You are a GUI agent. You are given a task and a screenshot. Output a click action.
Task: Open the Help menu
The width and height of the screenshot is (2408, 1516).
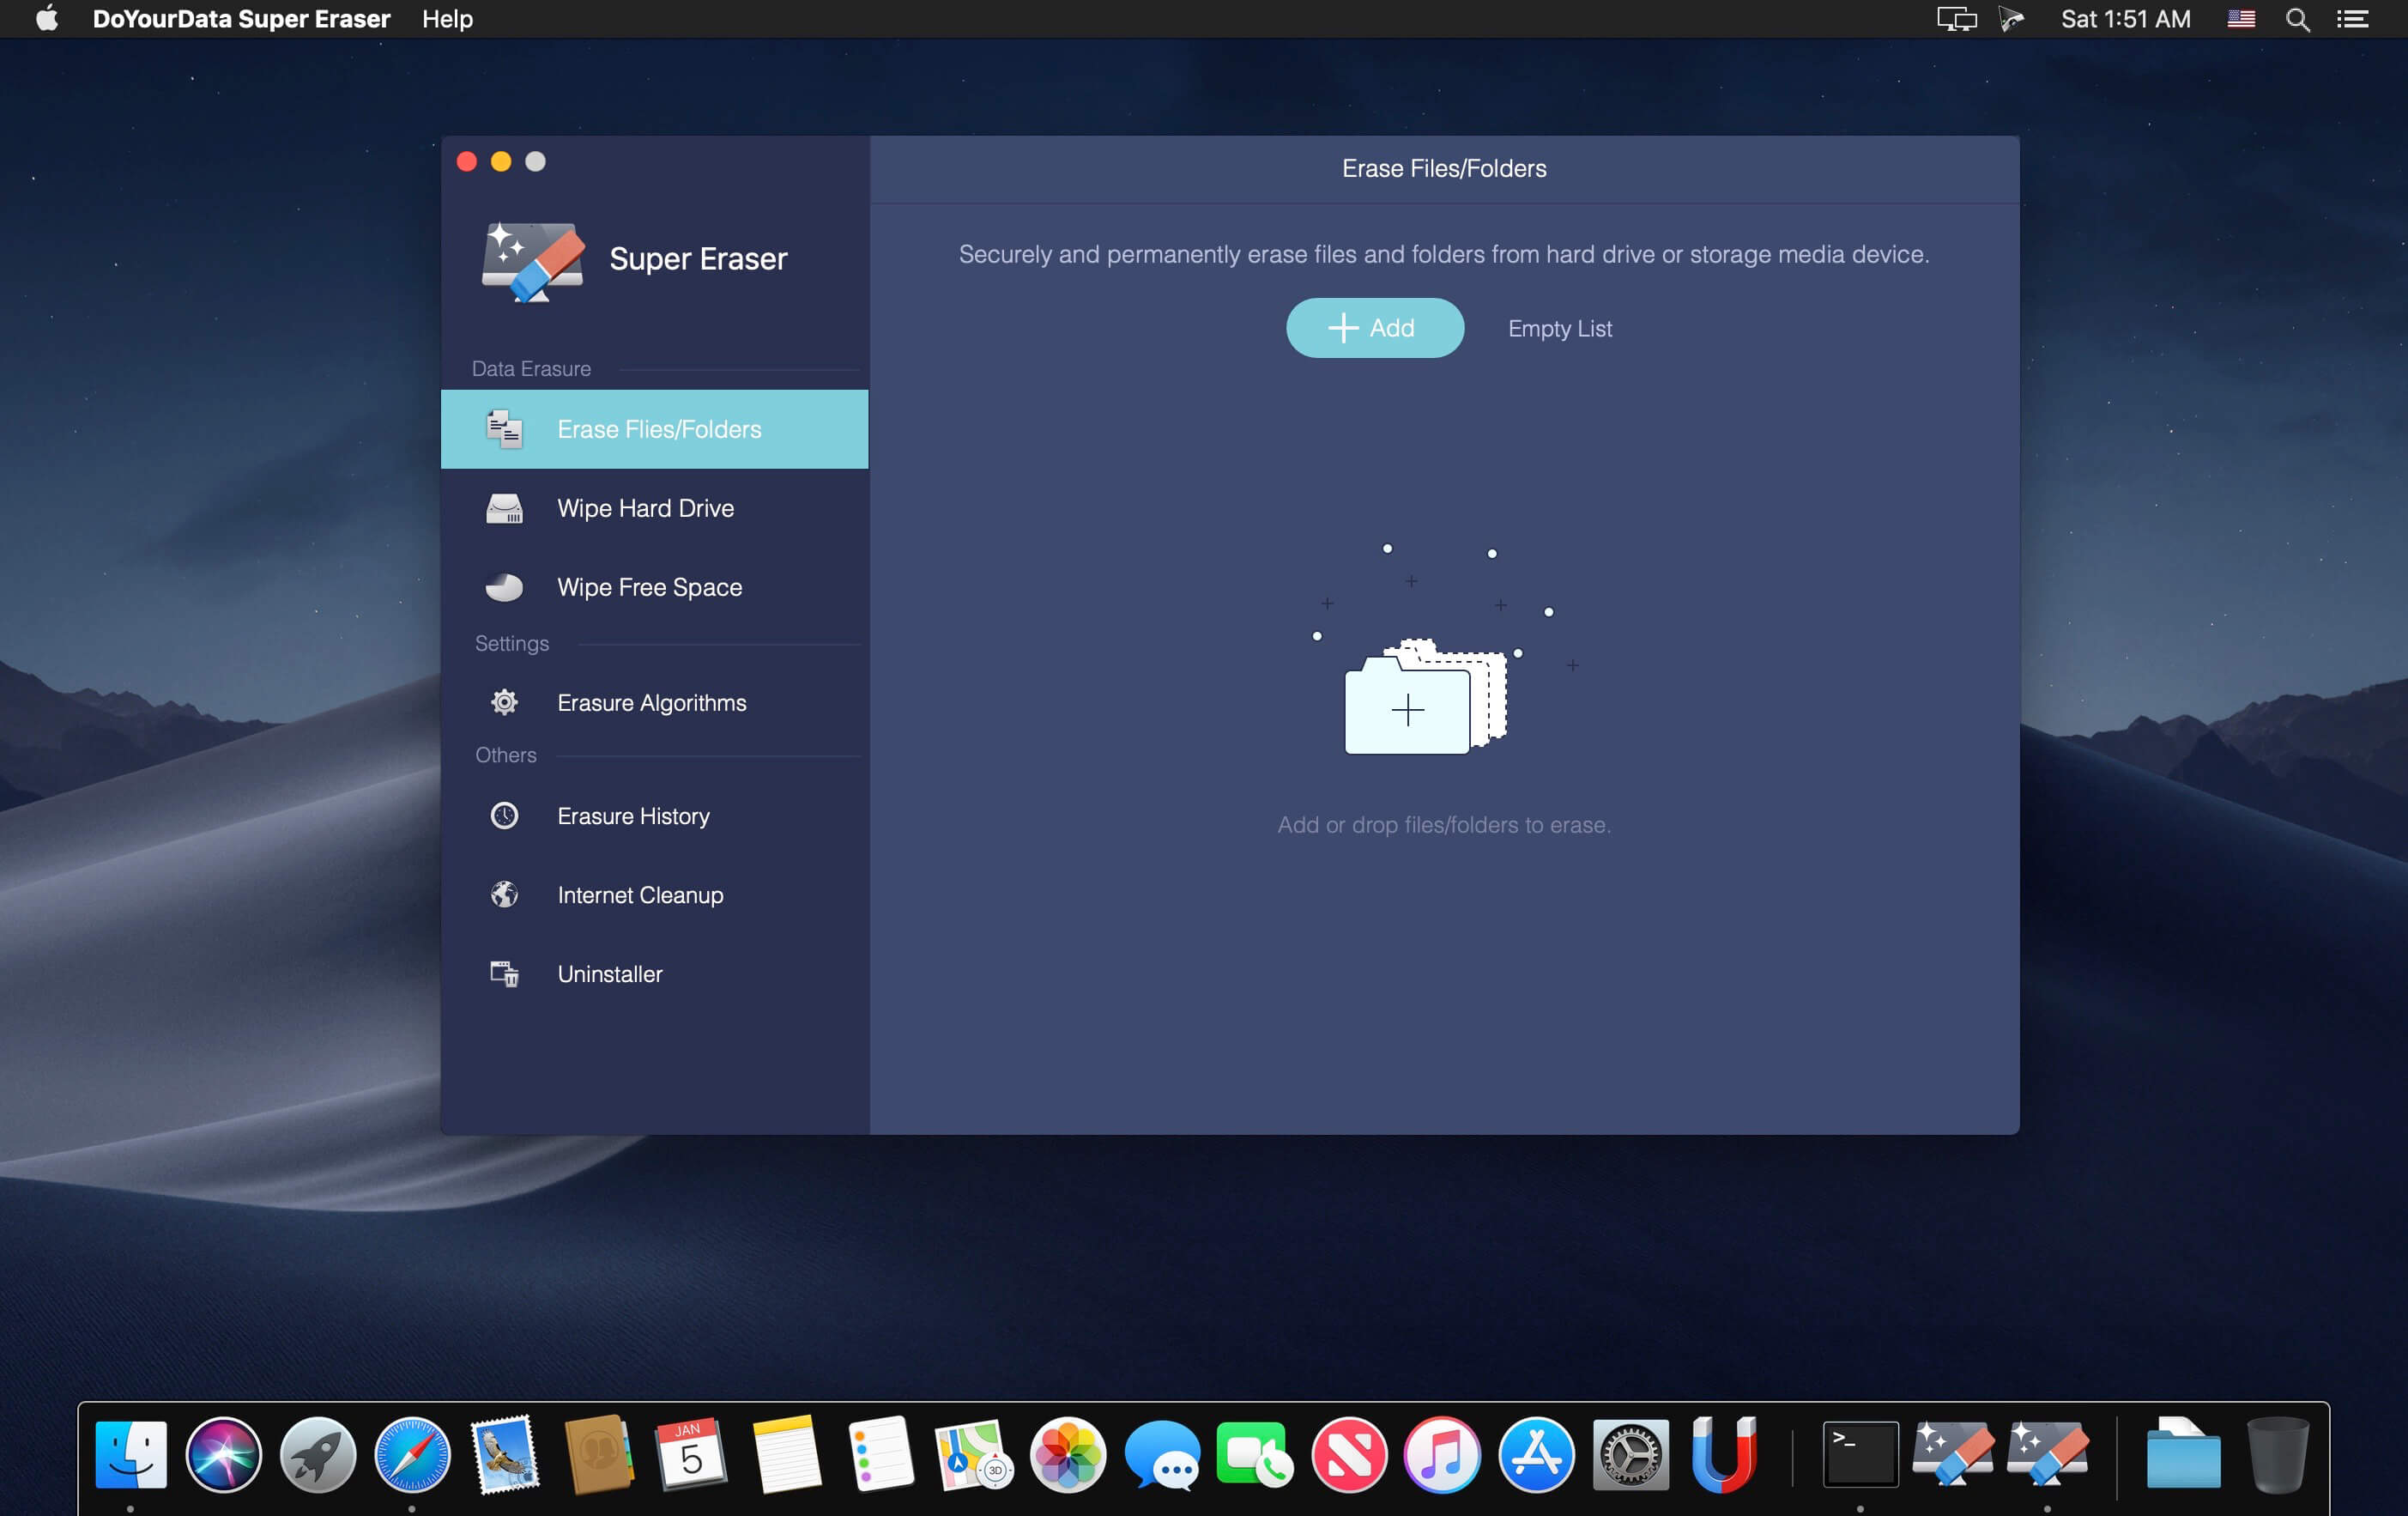(x=447, y=19)
